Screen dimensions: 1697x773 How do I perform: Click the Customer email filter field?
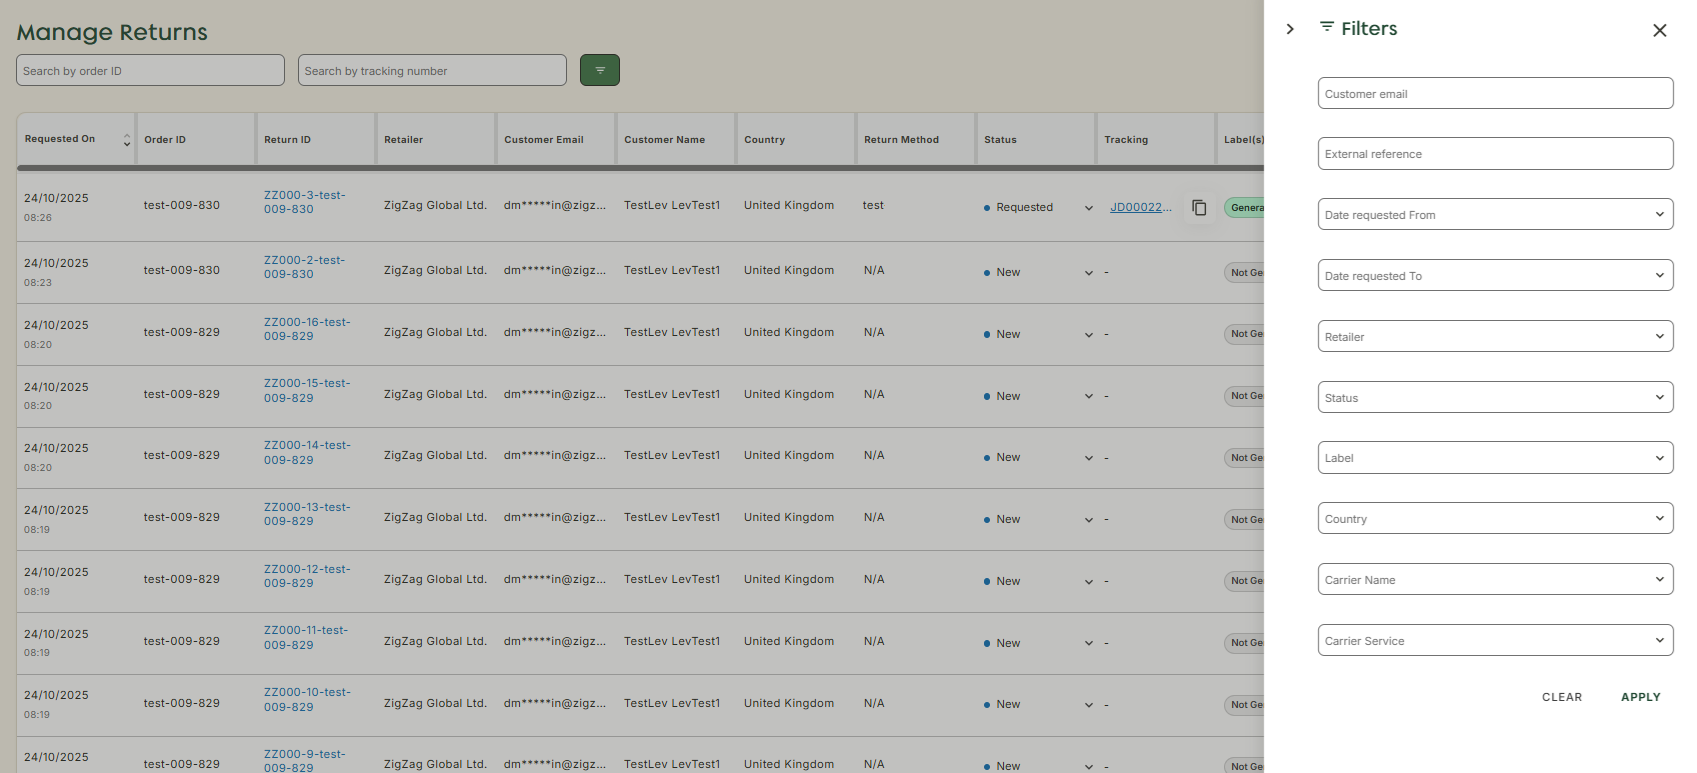click(1494, 93)
